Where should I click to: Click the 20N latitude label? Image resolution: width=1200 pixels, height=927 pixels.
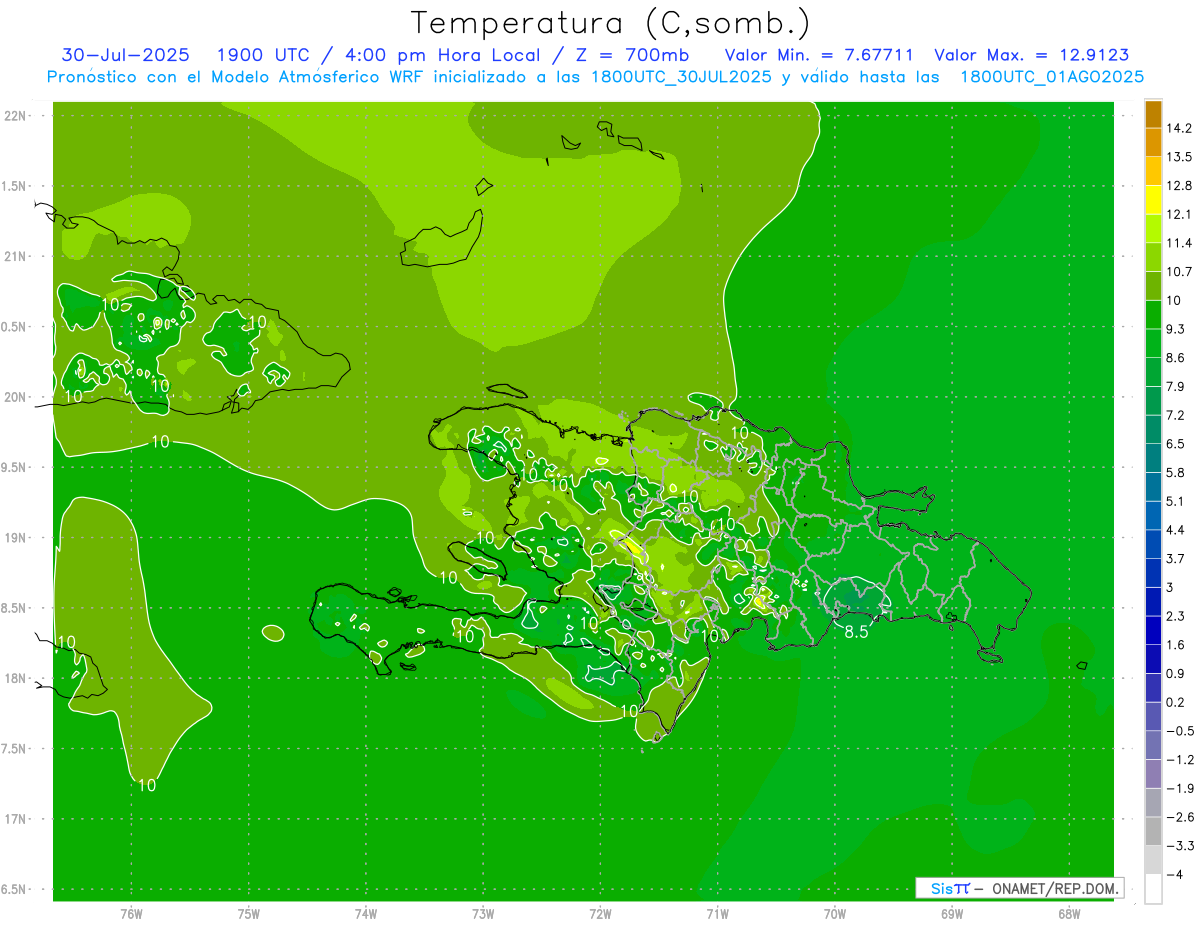(17, 397)
